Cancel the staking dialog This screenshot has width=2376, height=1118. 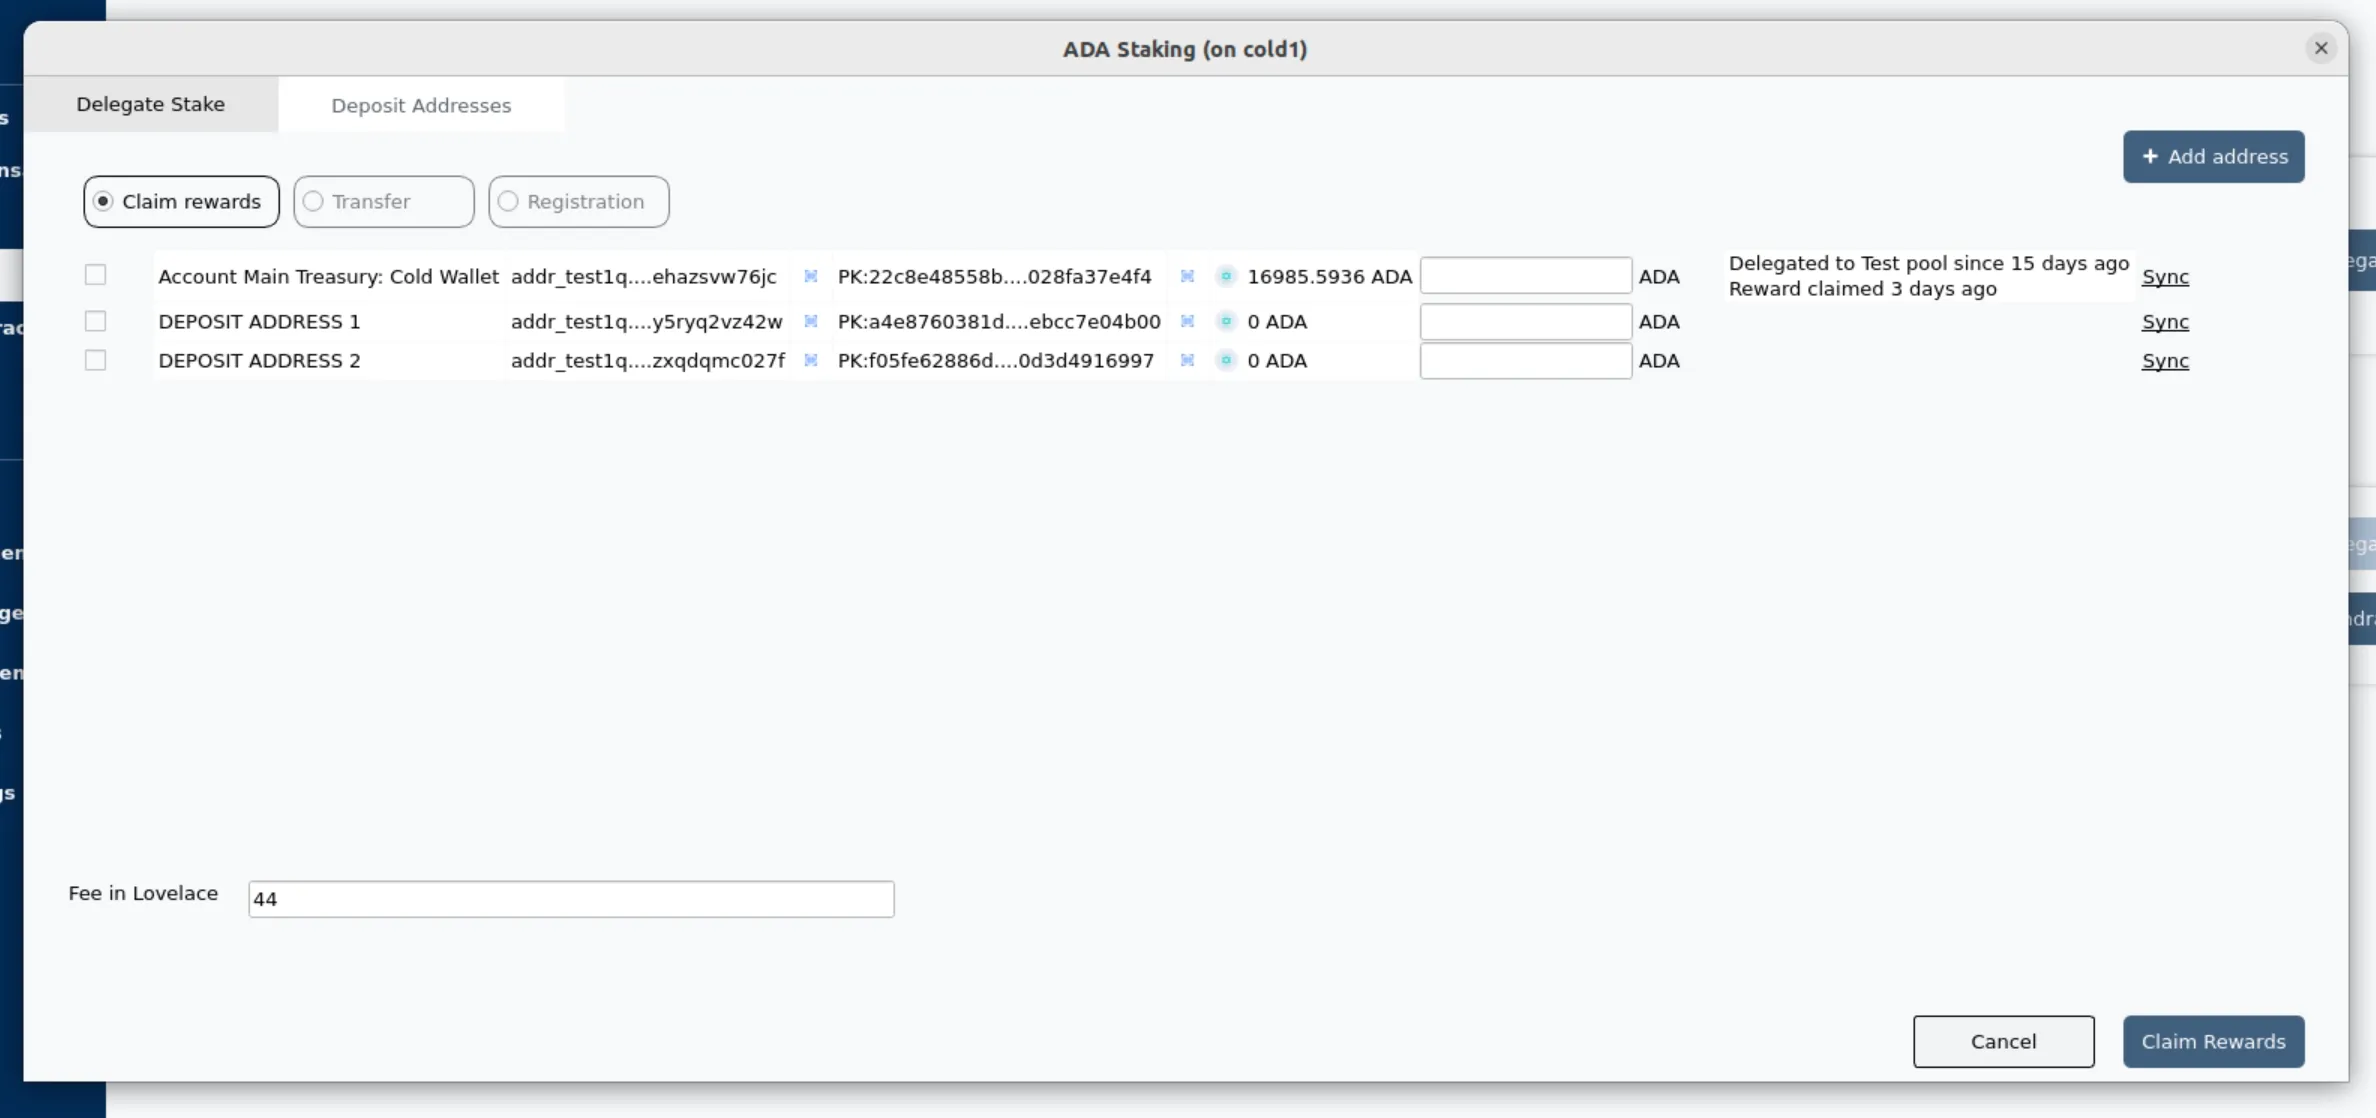2004,1041
